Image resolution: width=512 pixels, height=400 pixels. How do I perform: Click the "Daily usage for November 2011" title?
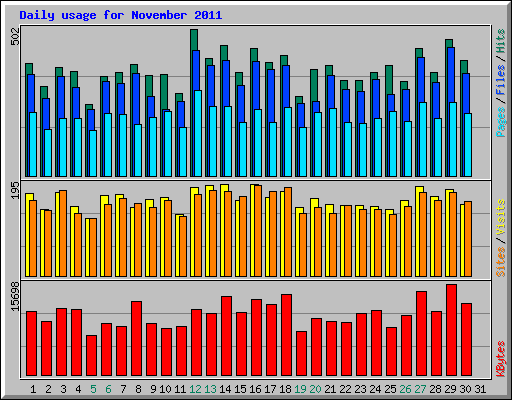click(121, 15)
